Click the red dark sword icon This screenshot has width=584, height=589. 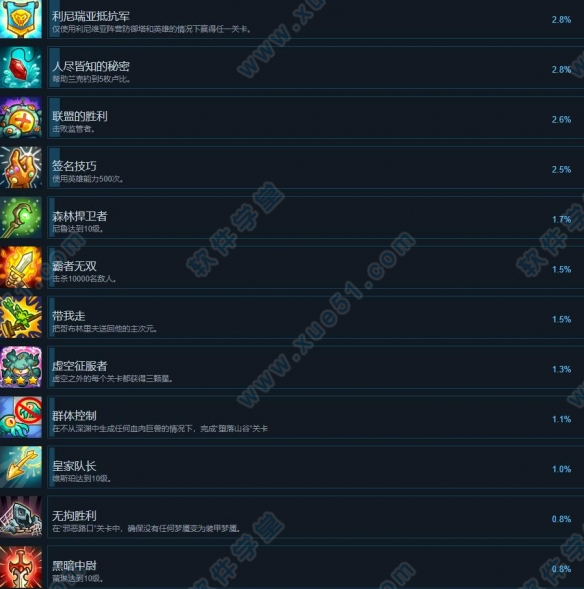point(21,567)
